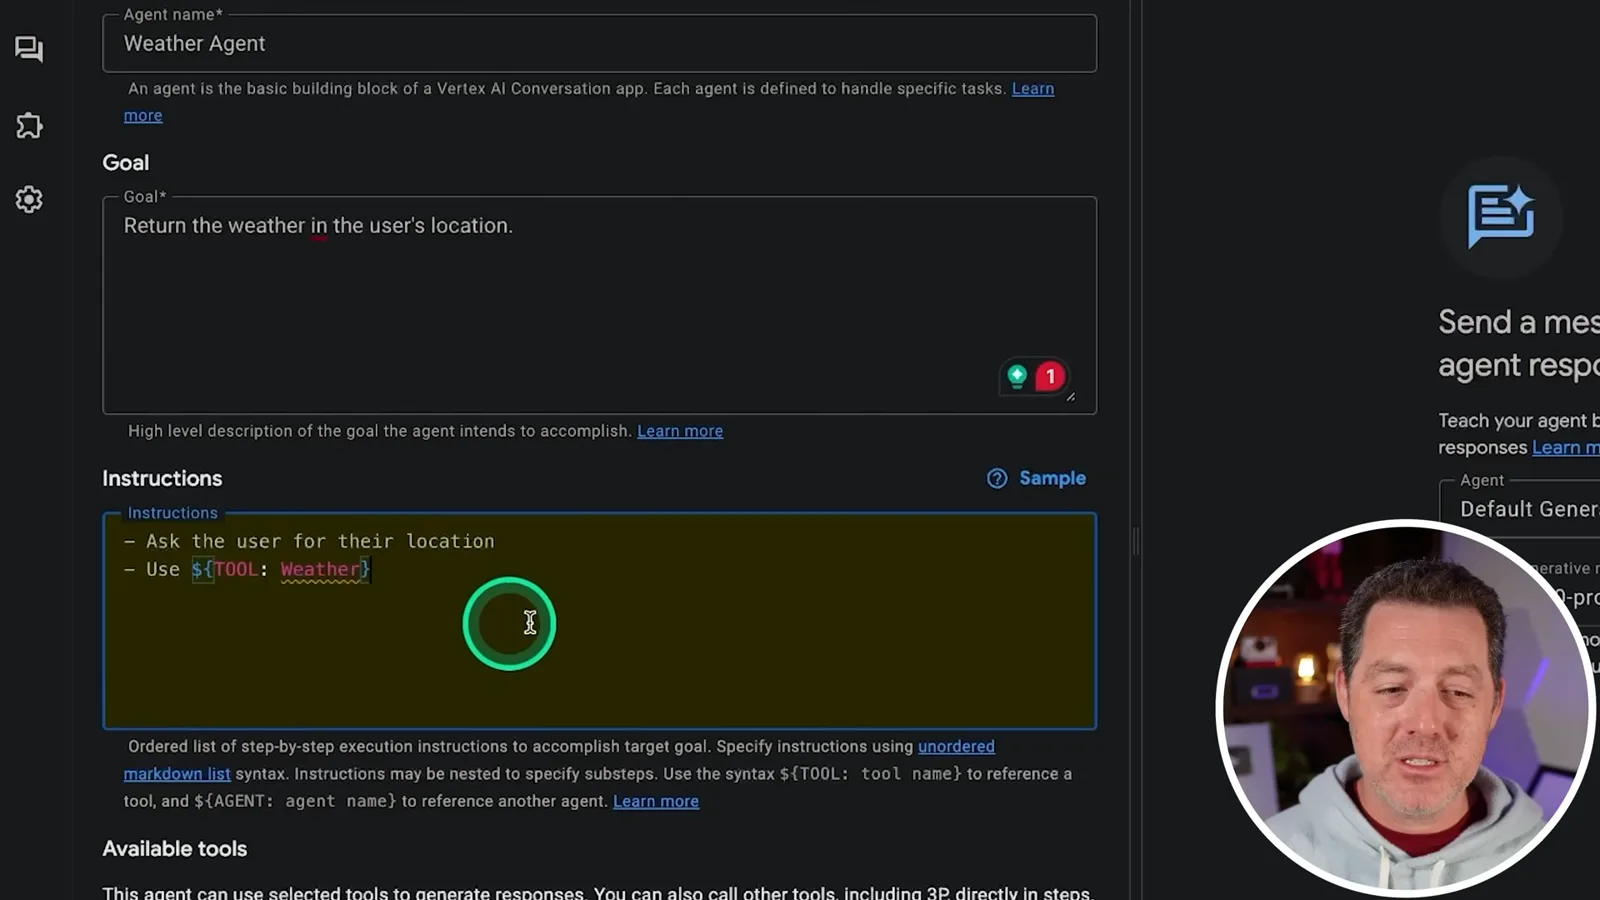The image size is (1600, 900).
Task: Click the red Grammarly suggestion count badge
Action: click(1050, 376)
